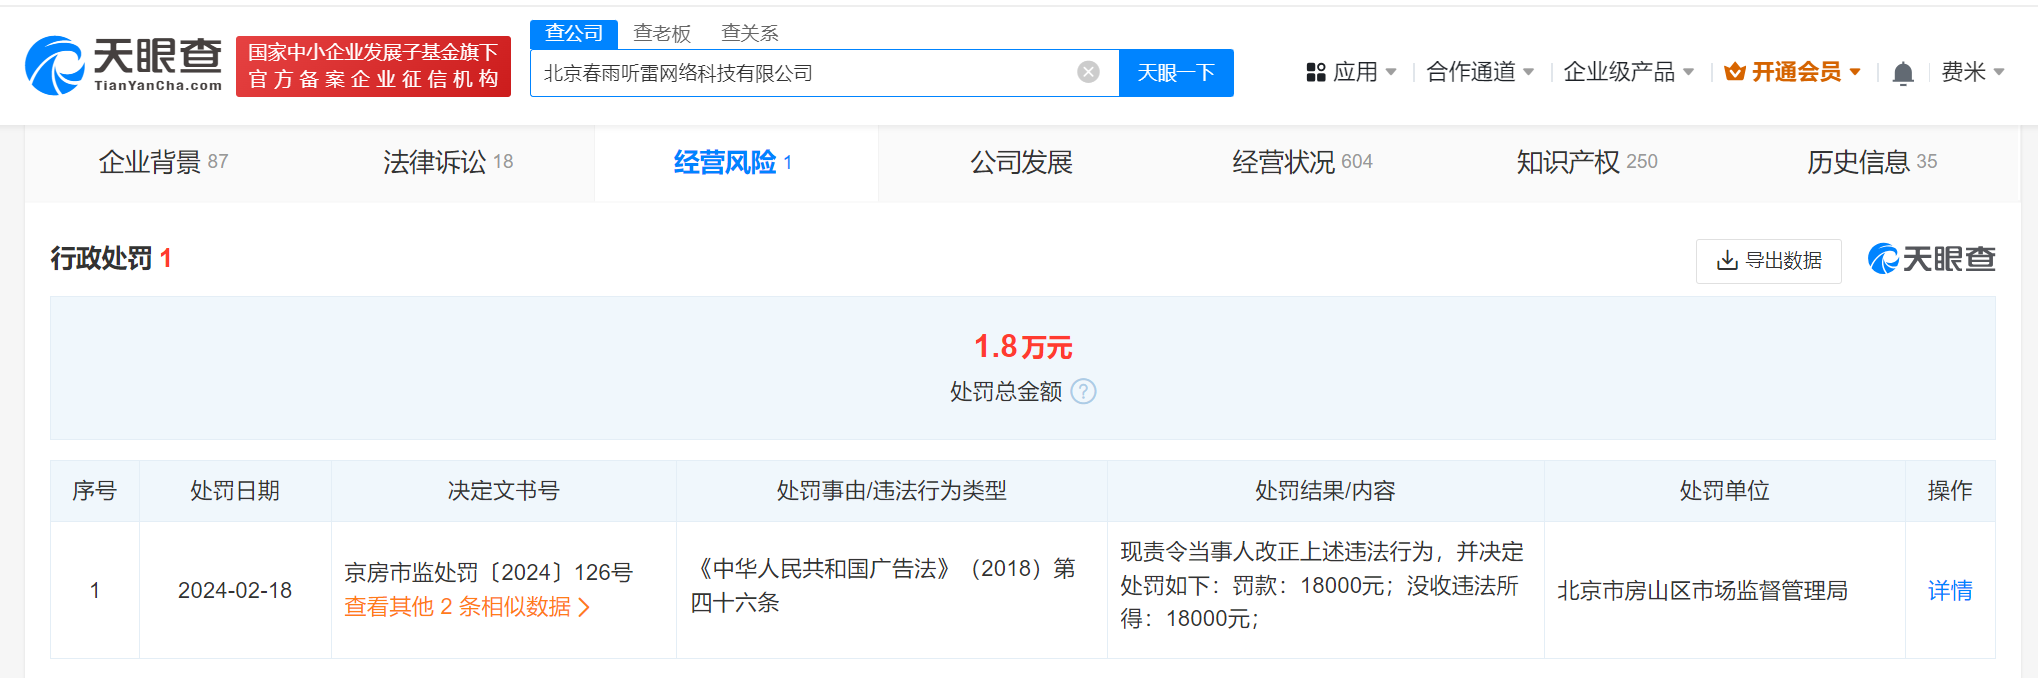The height and width of the screenshot is (678, 2038).
Task: Click the 处罚事由/违法行为类型 column header
Action: [892, 491]
